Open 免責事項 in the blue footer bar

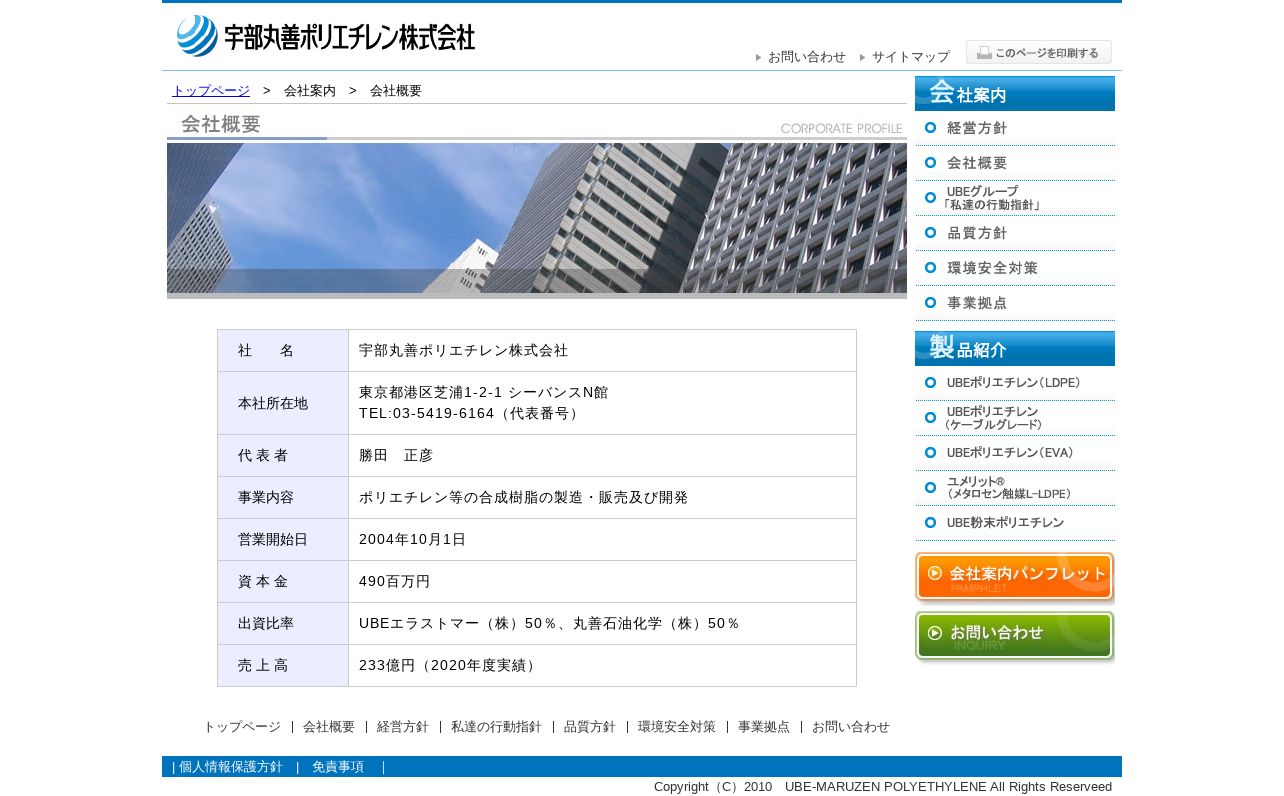pos(338,767)
